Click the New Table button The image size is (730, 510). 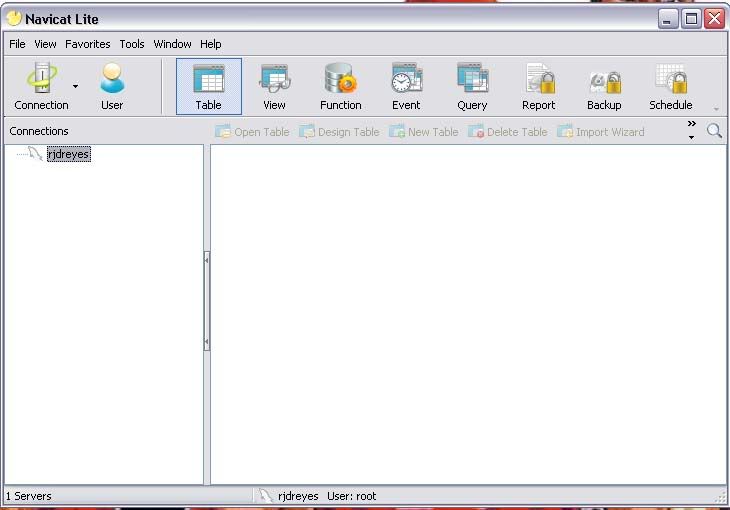[x=424, y=132]
